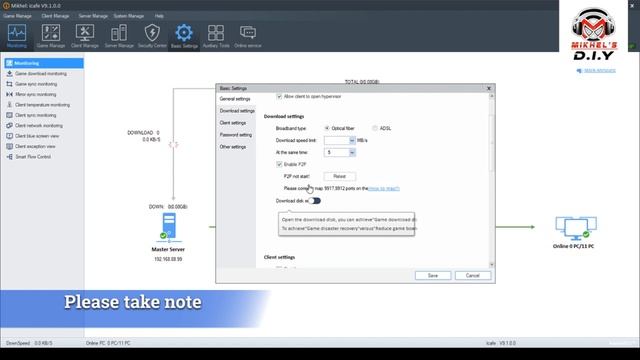
Task: Open the How to map link
Action: (384, 189)
